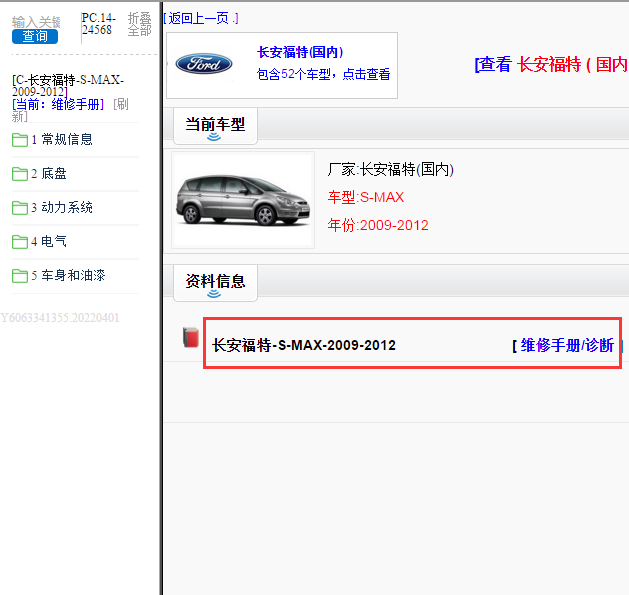Click the 输入关键 keyword input field
This screenshot has height=595, width=629.
click(x=36, y=22)
